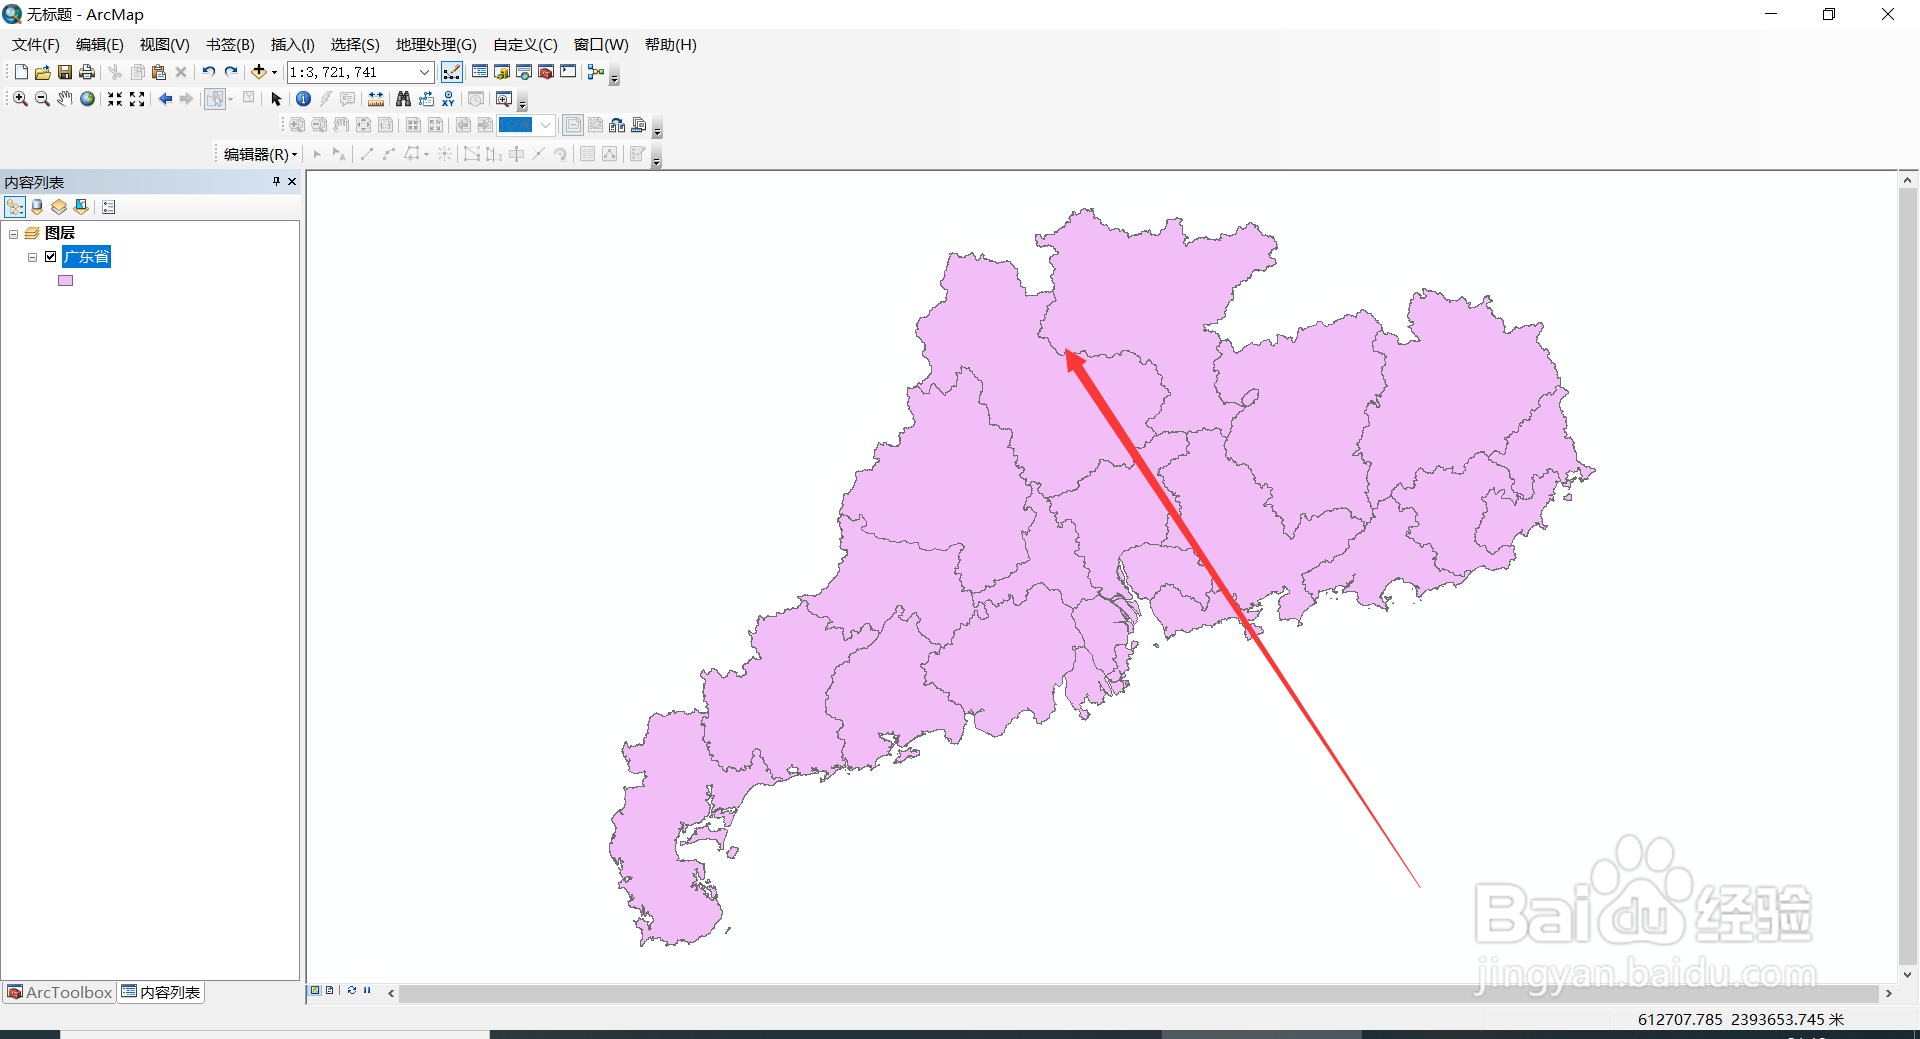Collapse the 广东省 layer legend
Viewport: 1920px width, 1039px height.
coord(33,257)
